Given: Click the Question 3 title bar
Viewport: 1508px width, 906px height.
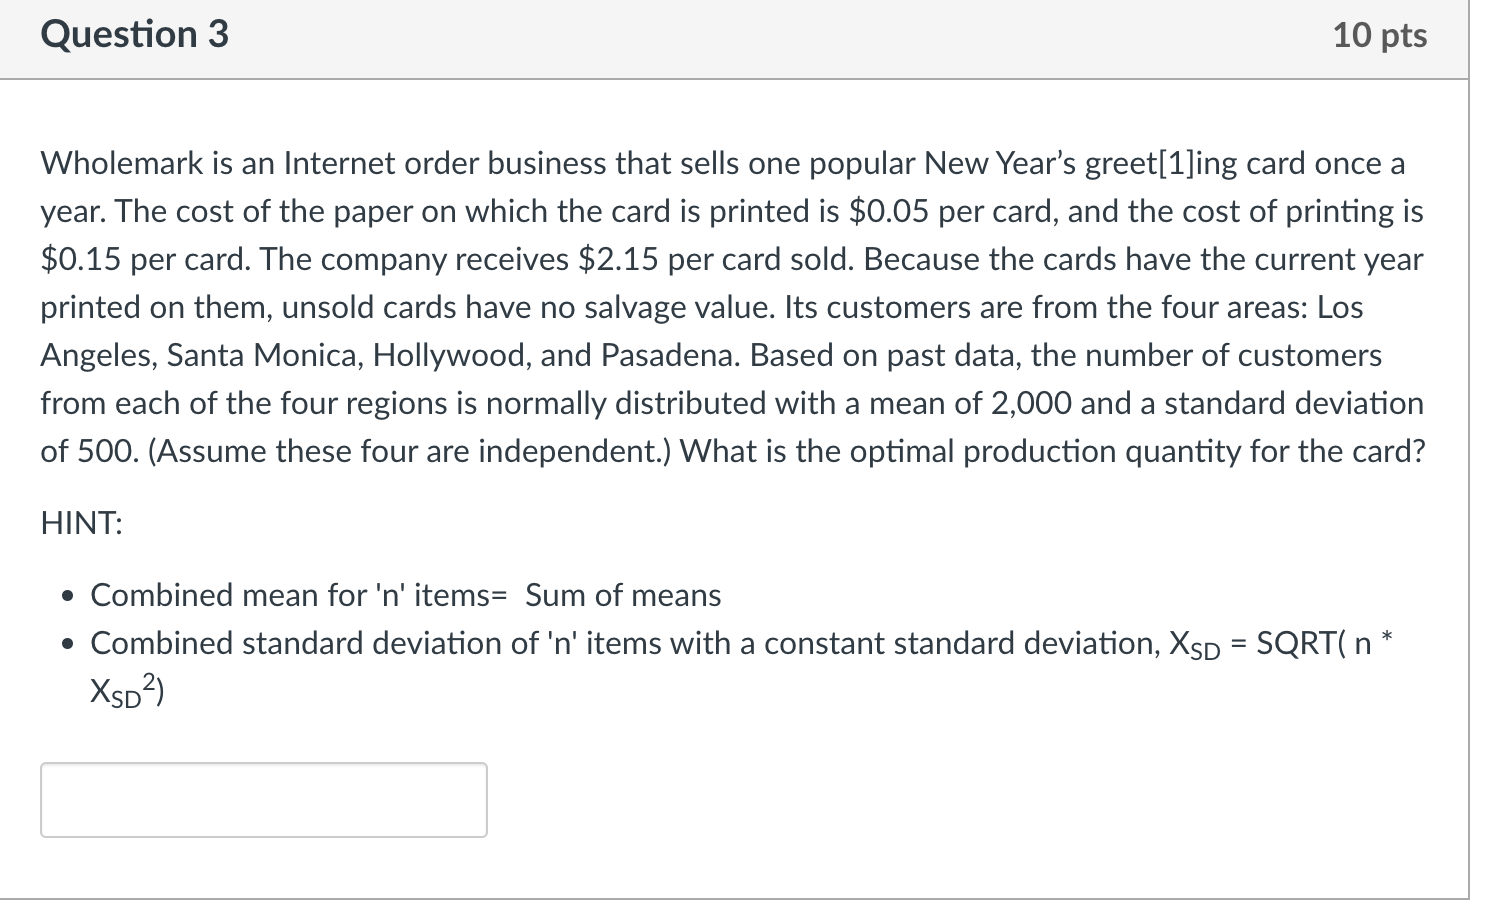Looking at the screenshot, I should point(700,38).
